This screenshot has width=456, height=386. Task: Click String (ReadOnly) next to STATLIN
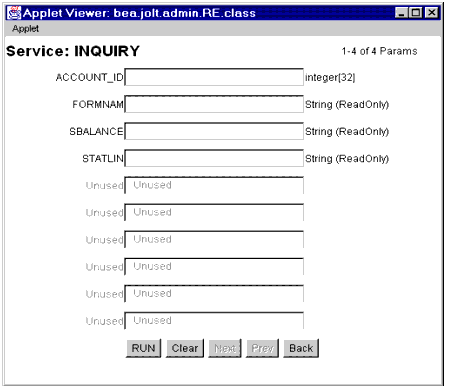347,159
